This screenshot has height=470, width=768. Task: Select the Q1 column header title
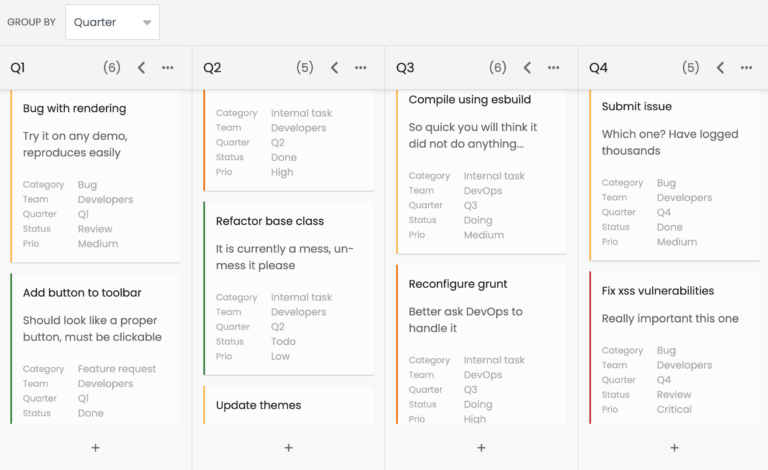(x=18, y=68)
